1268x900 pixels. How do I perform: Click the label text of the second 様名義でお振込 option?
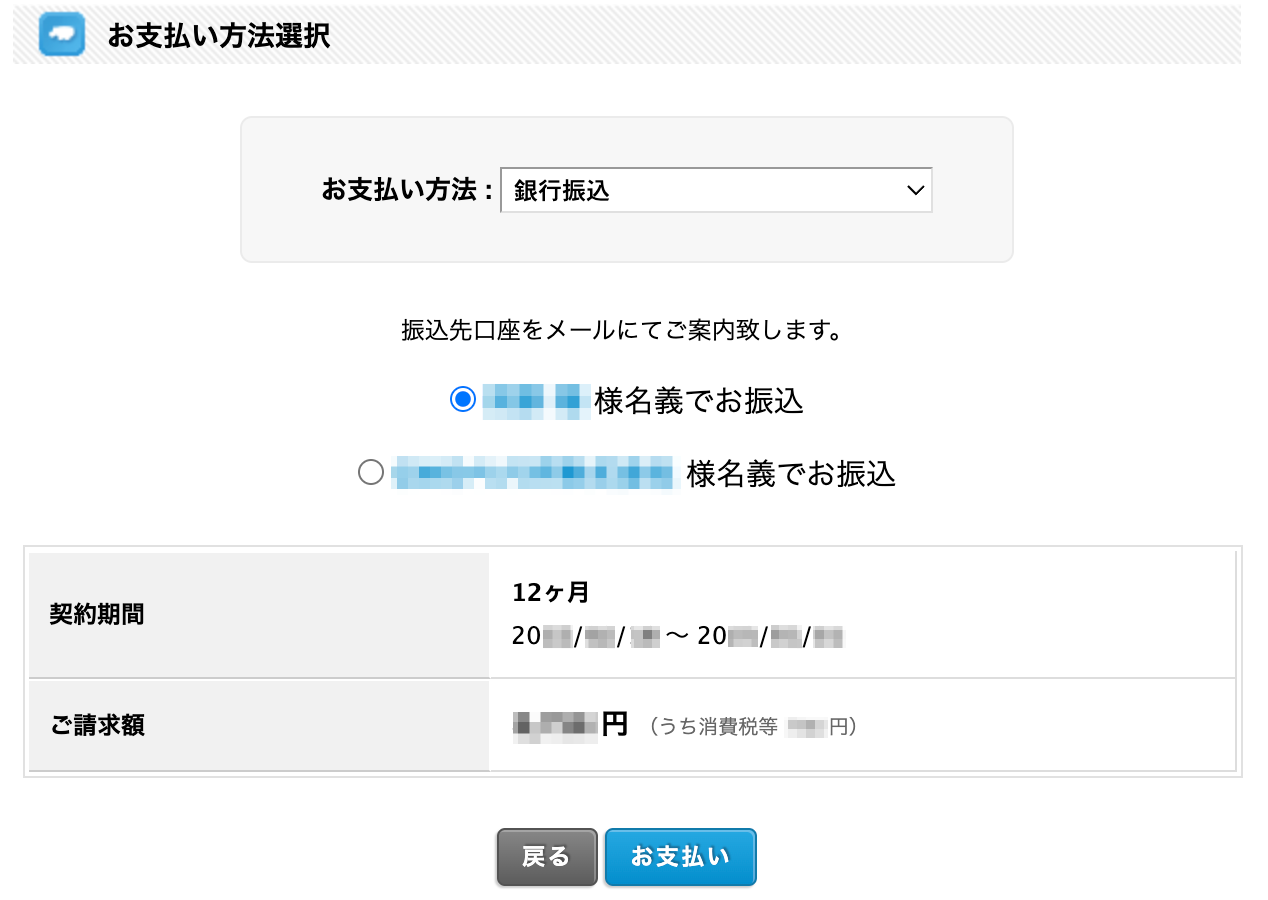(791, 473)
